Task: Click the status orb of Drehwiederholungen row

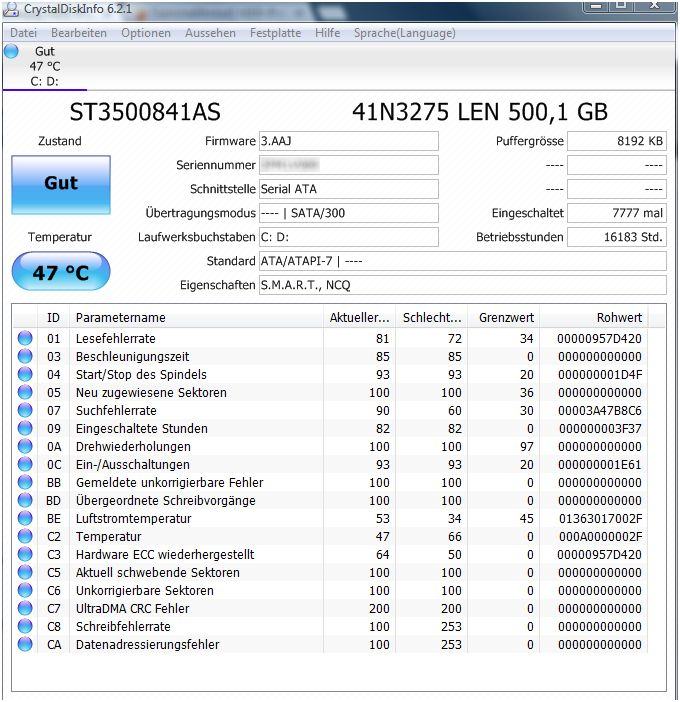Action: coord(25,446)
